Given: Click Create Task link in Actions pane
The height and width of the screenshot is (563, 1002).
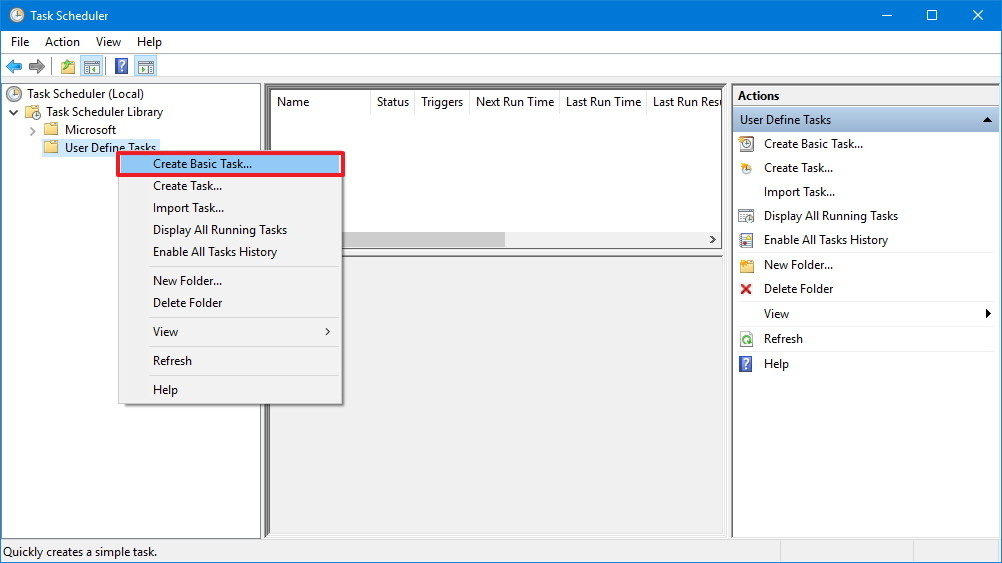Looking at the screenshot, I should pyautogui.click(x=798, y=168).
